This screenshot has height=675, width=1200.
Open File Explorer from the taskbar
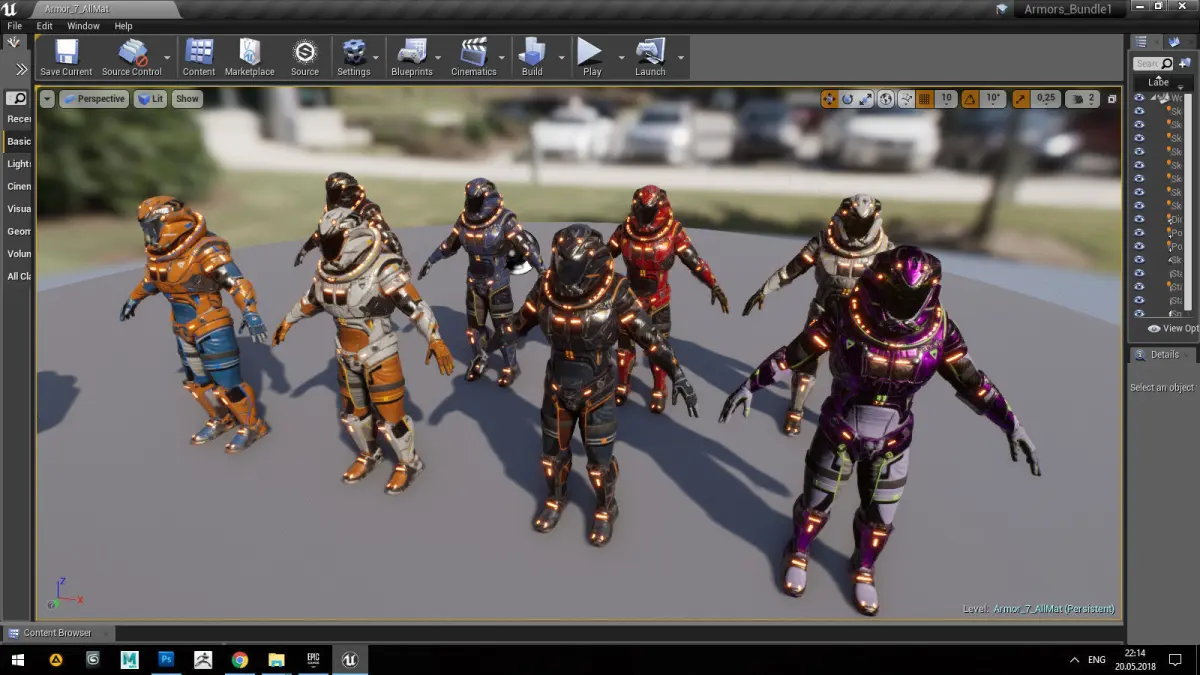pyautogui.click(x=277, y=660)
